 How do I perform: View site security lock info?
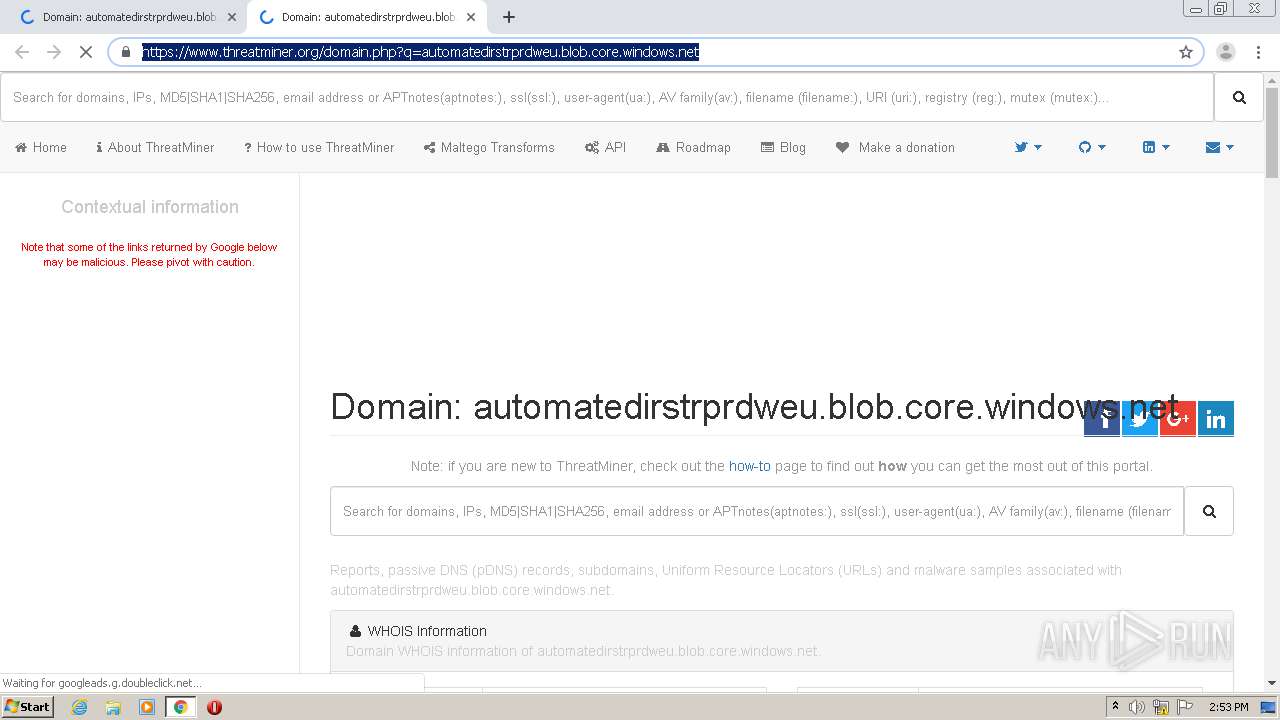pyautogui.click(x=126, y=52)
